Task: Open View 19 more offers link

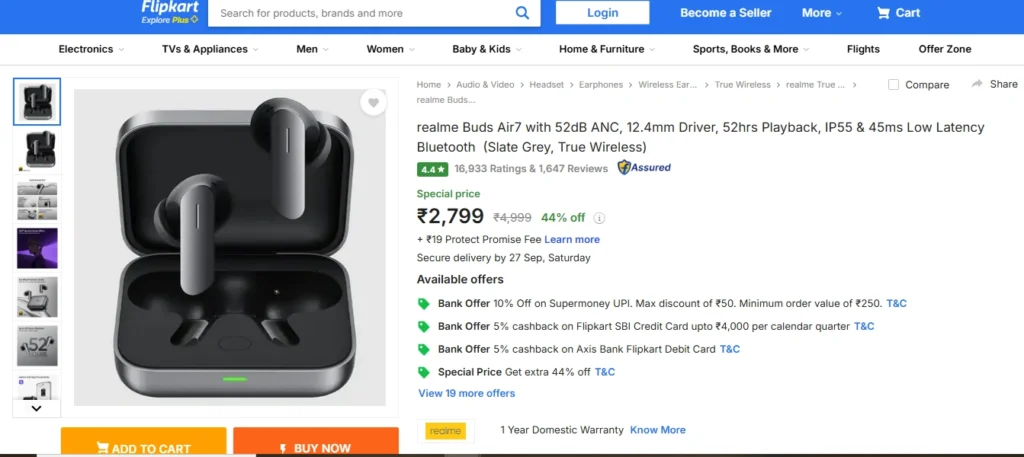Action: point(466,393)
